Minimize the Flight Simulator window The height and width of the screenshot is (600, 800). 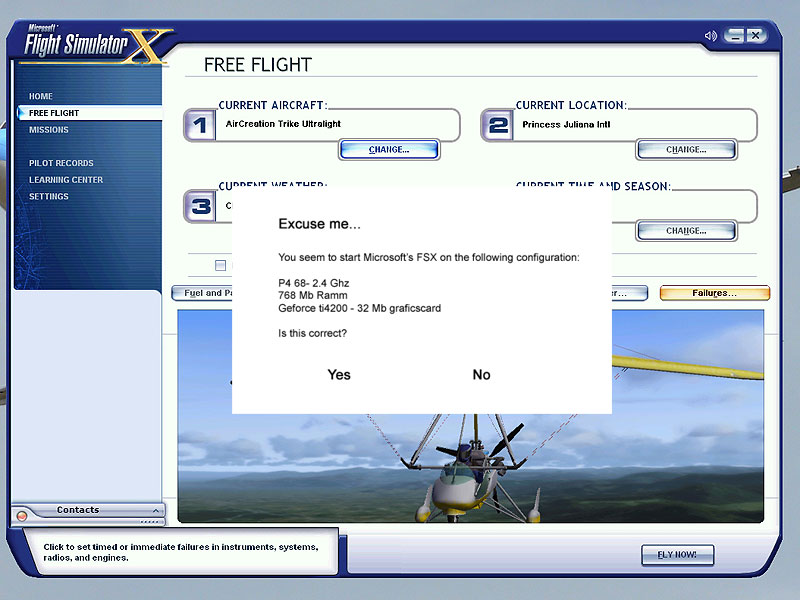click(735, 36)
